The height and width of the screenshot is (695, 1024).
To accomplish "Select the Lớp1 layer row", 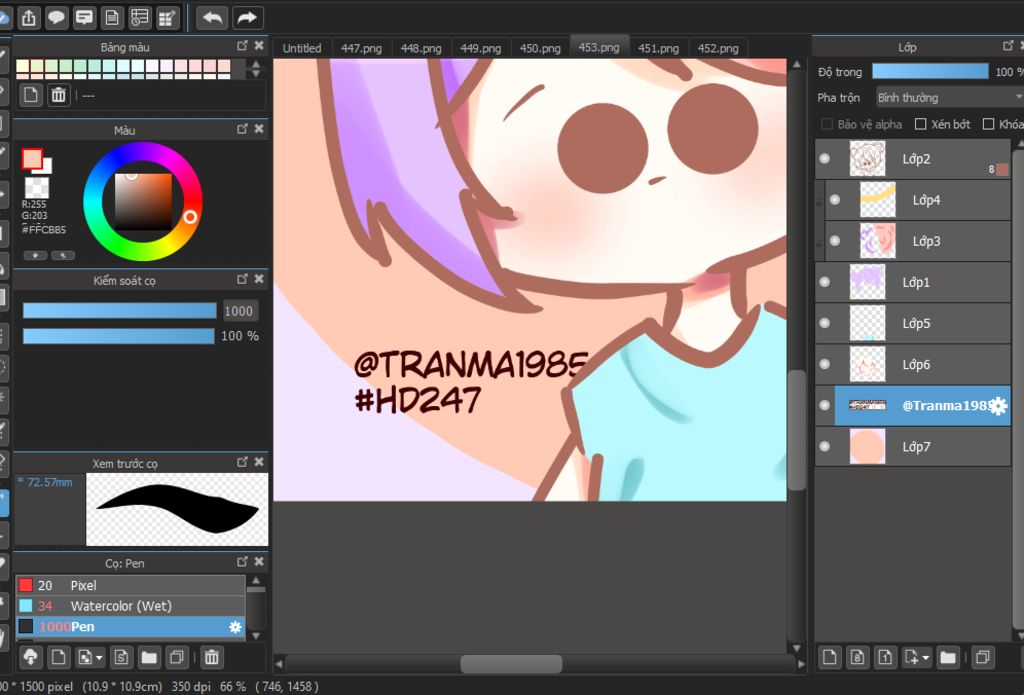I will tap(912, 282).
